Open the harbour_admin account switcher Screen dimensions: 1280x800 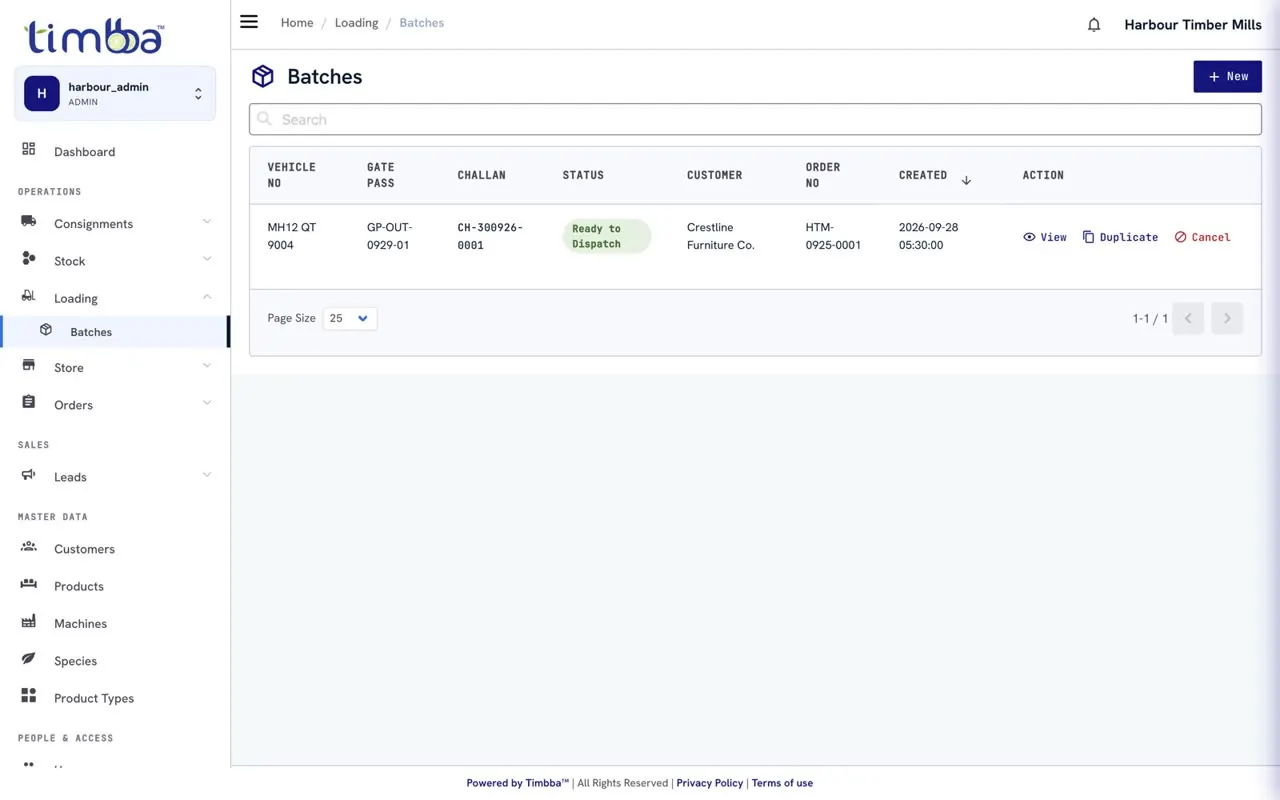[115, 94]
